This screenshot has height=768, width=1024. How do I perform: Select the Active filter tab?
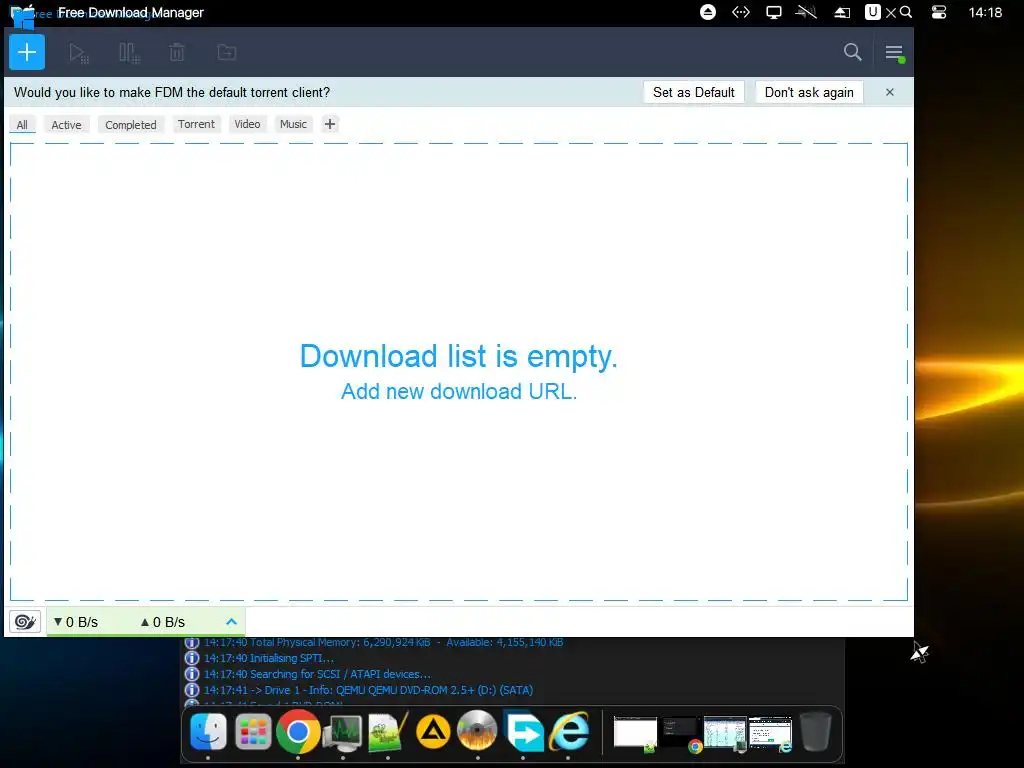point(67,125)
